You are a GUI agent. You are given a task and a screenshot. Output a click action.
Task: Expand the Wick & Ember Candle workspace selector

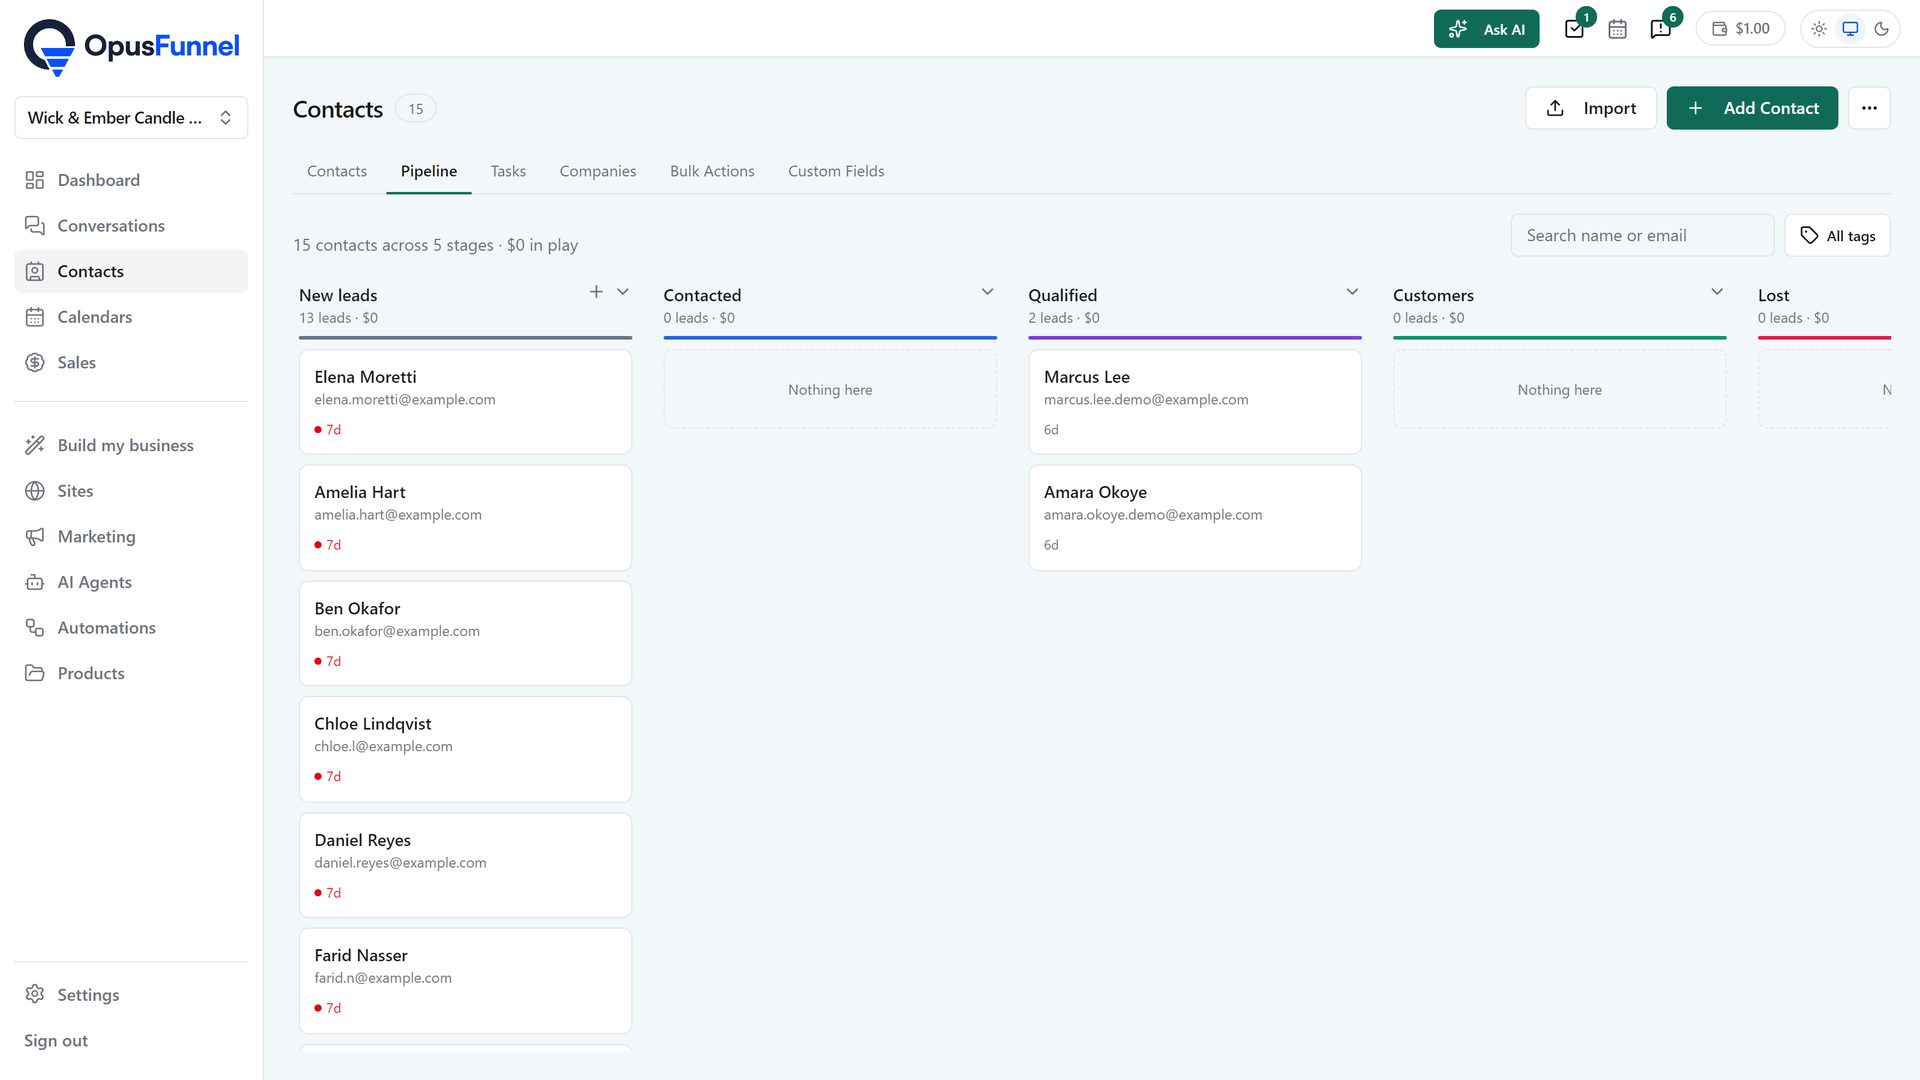[x=131, y=118]
